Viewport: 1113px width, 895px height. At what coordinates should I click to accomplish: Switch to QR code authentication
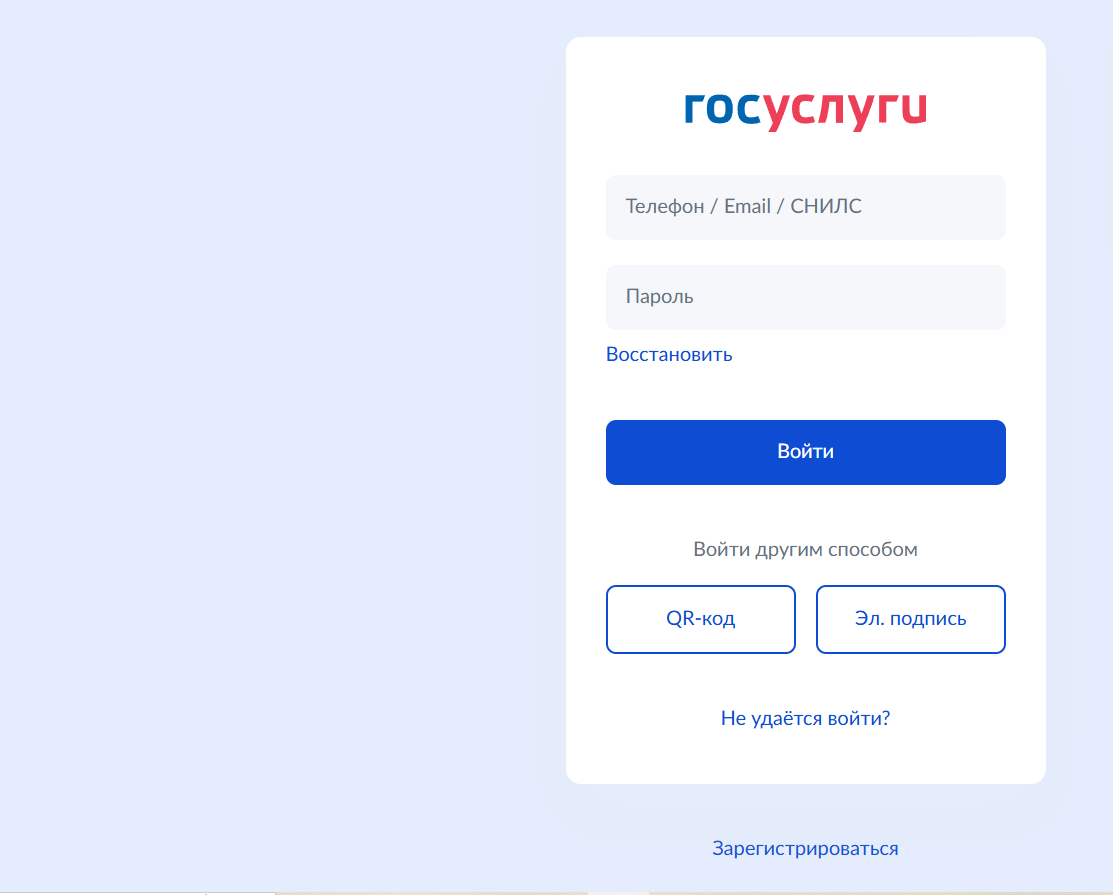click(700, 619)
